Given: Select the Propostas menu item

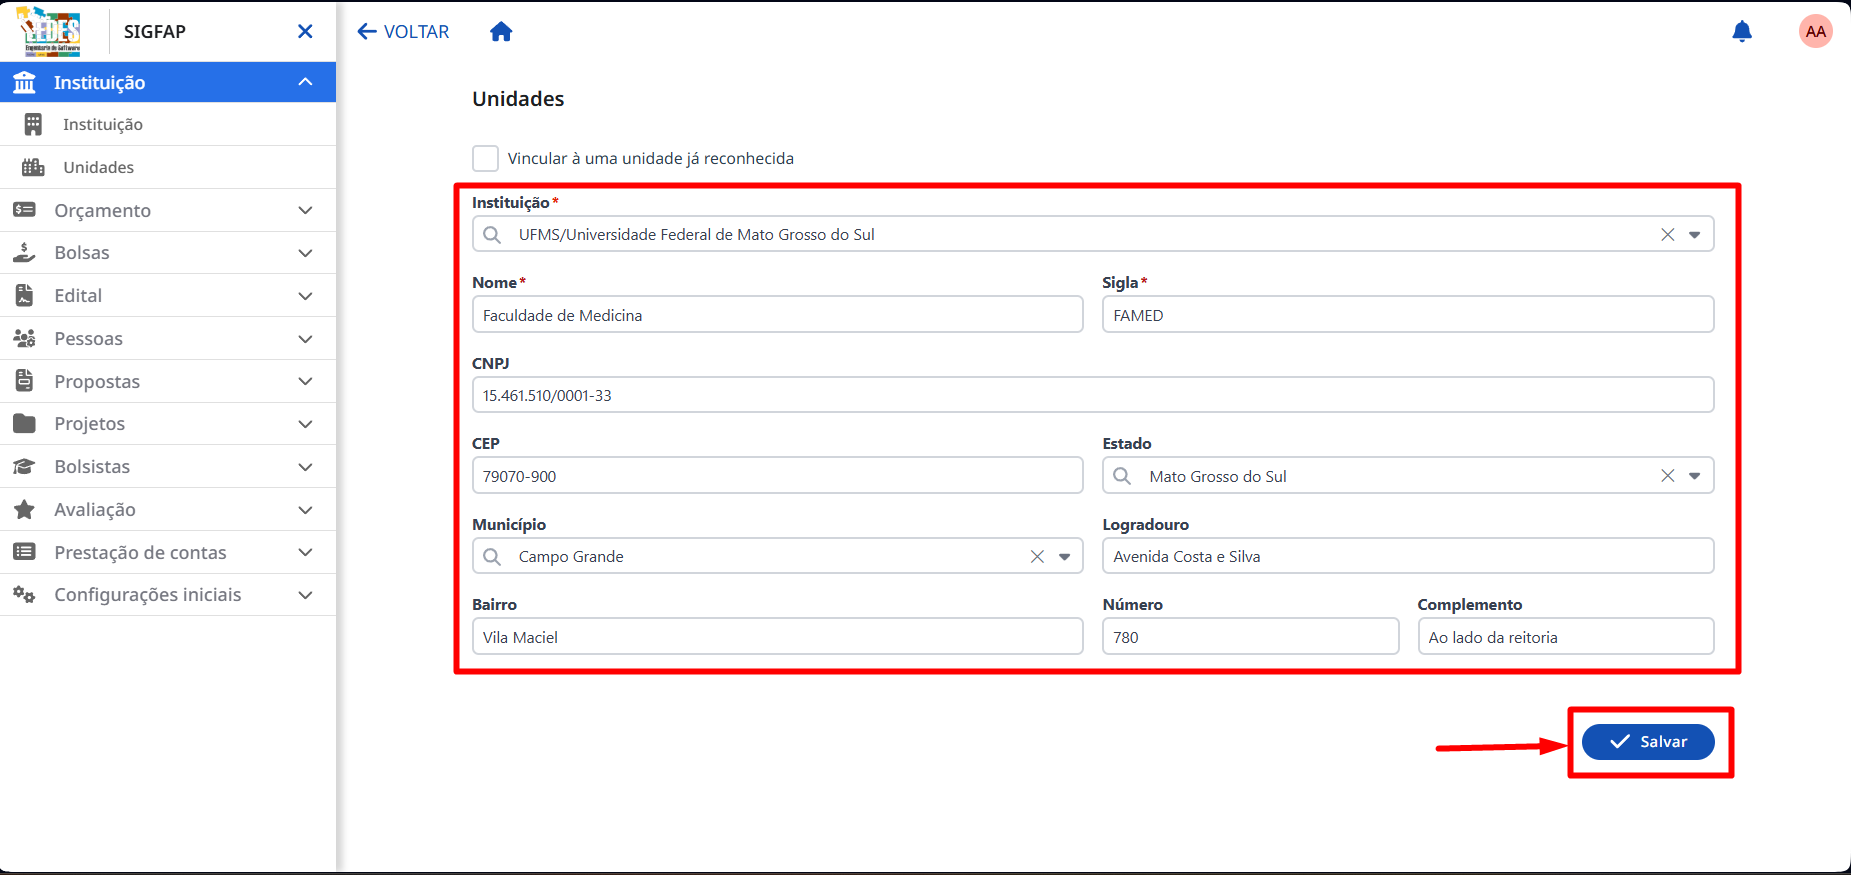Looking at the screenshot, I should click(x=168, y=381).
